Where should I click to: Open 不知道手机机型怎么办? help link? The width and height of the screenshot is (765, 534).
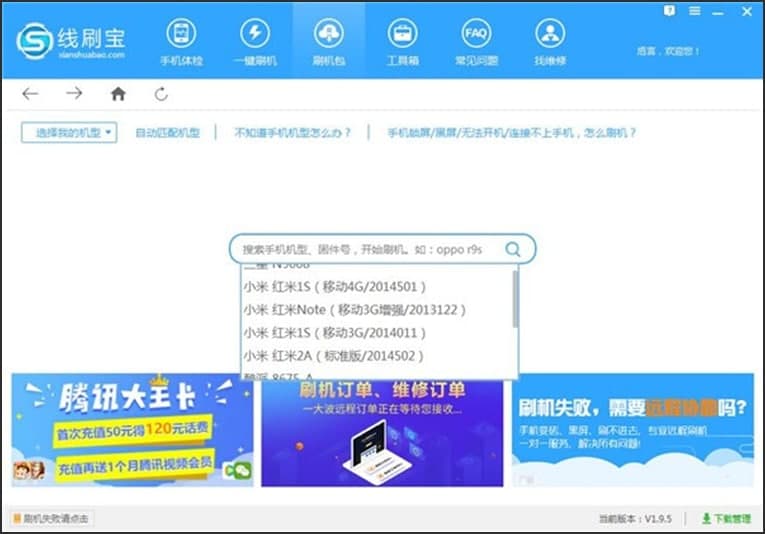pos(293,133)
